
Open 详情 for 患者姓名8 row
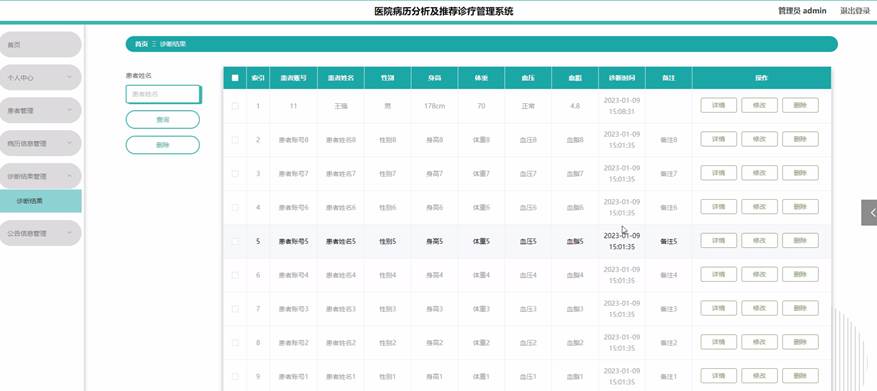tap(718, 139)
